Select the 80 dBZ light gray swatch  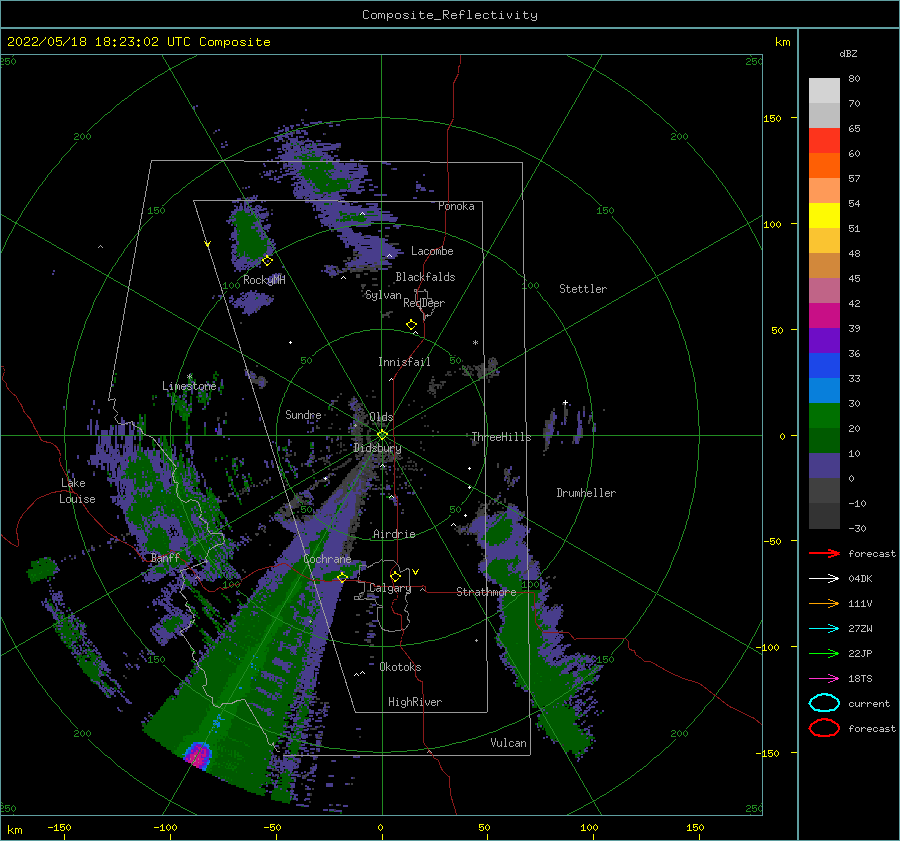824,91
